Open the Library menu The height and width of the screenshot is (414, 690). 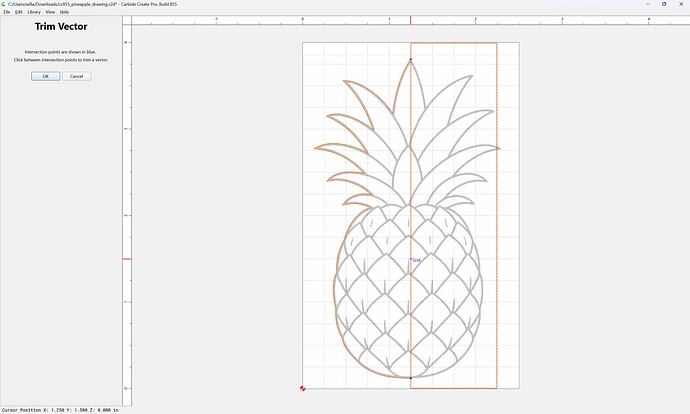34,12
